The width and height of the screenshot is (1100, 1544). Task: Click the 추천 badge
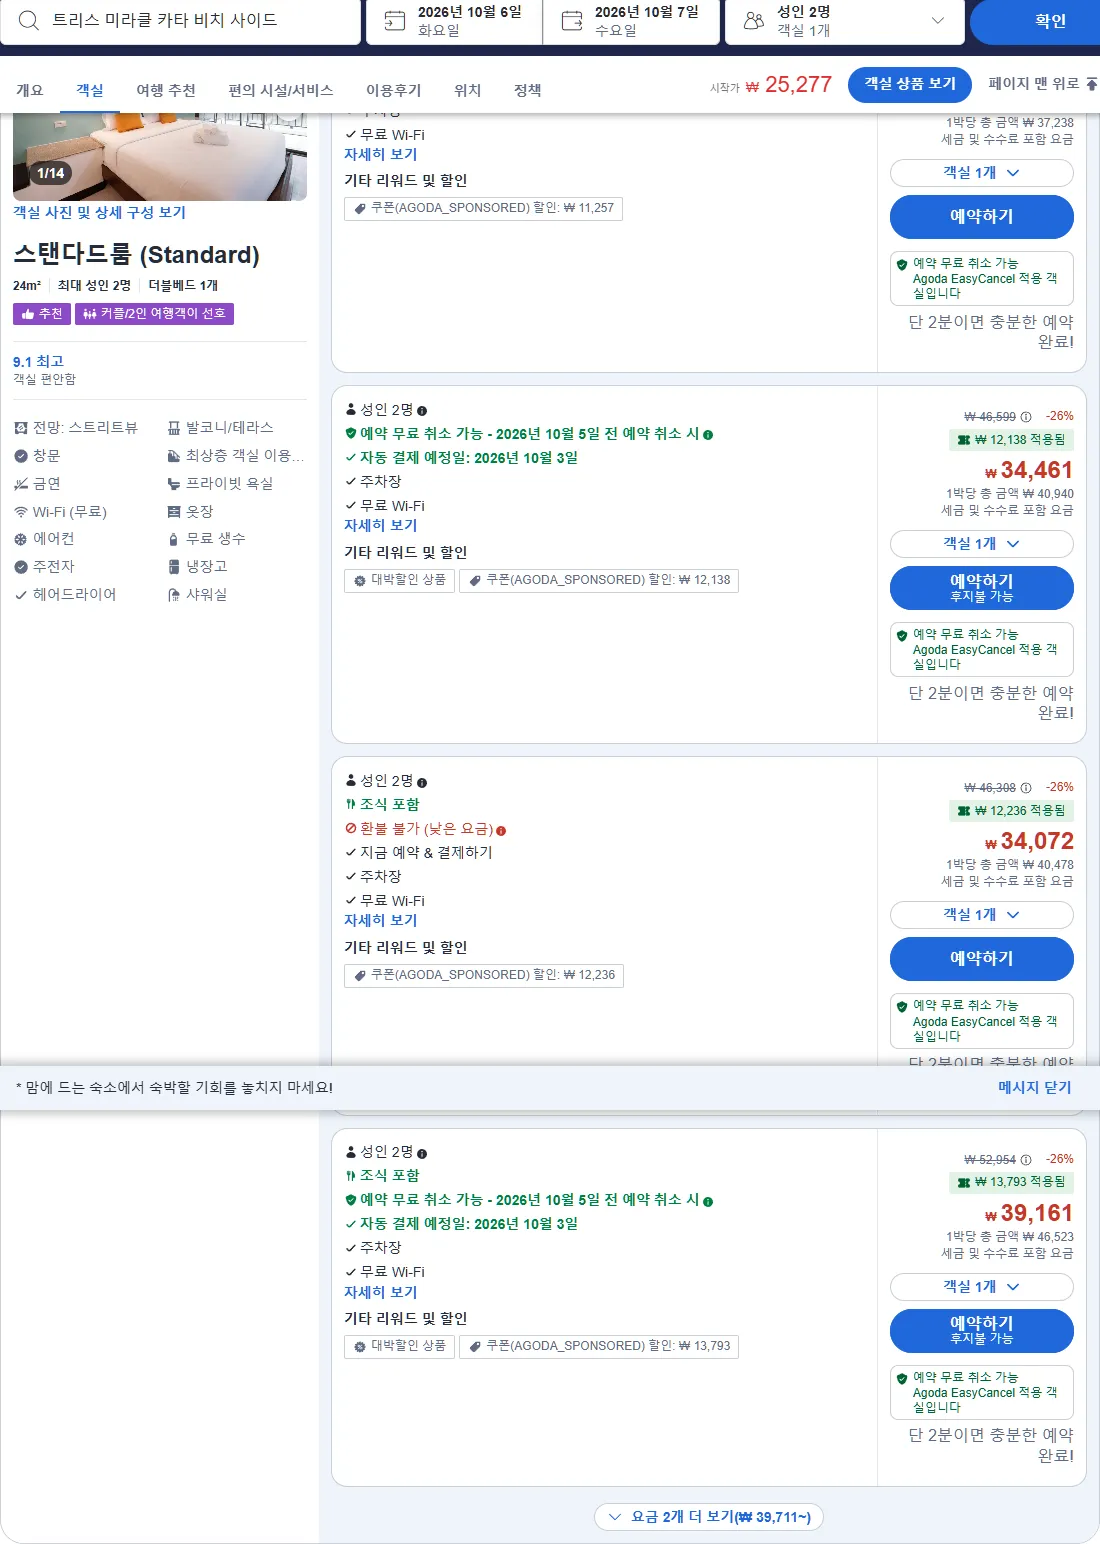(x=42, y=314)
